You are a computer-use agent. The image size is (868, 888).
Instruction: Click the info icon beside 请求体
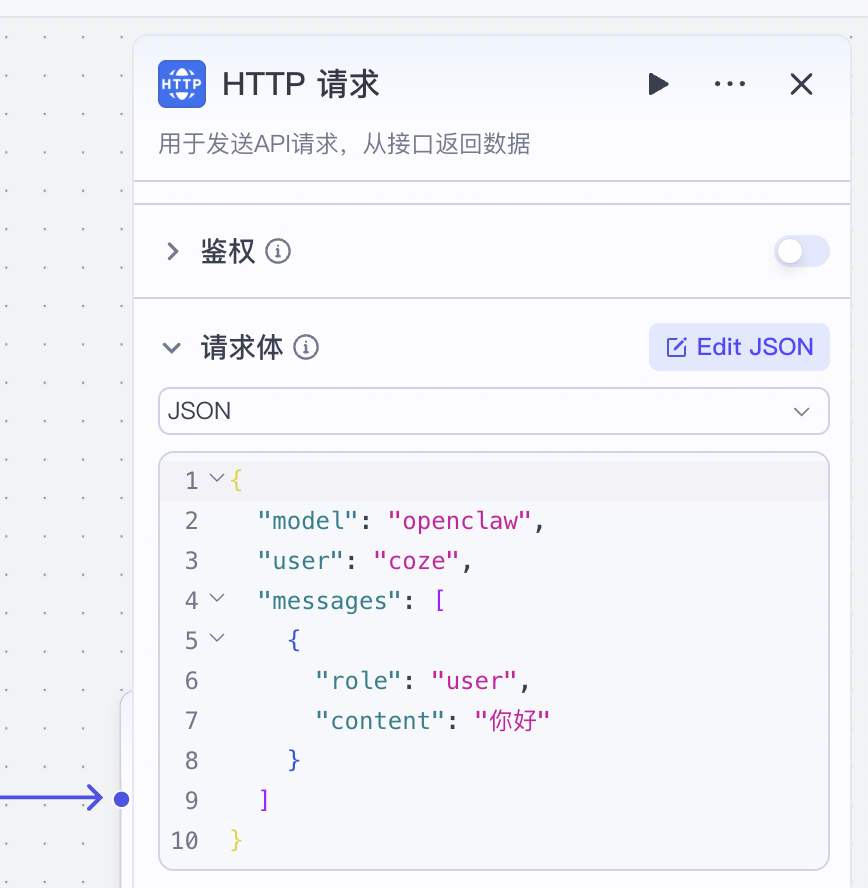tap(307, 348)
